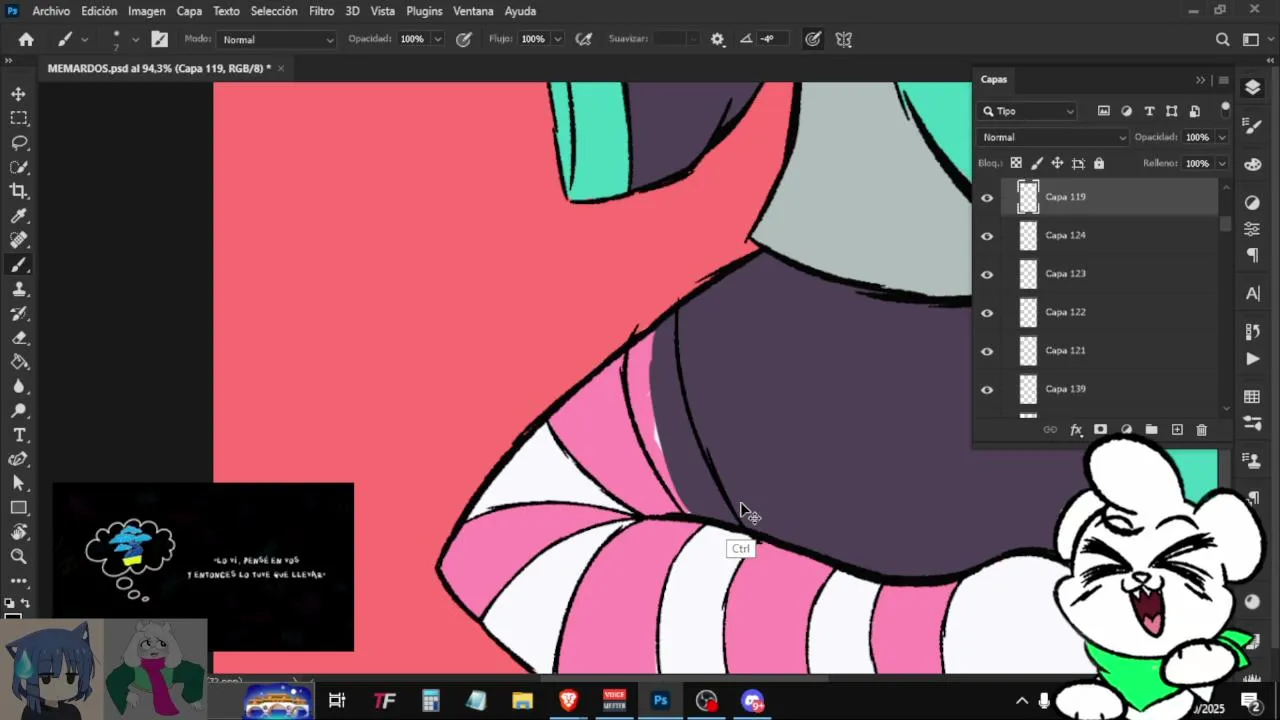Select the Hand tool
Screen dimensions: 1280x720
19,532
